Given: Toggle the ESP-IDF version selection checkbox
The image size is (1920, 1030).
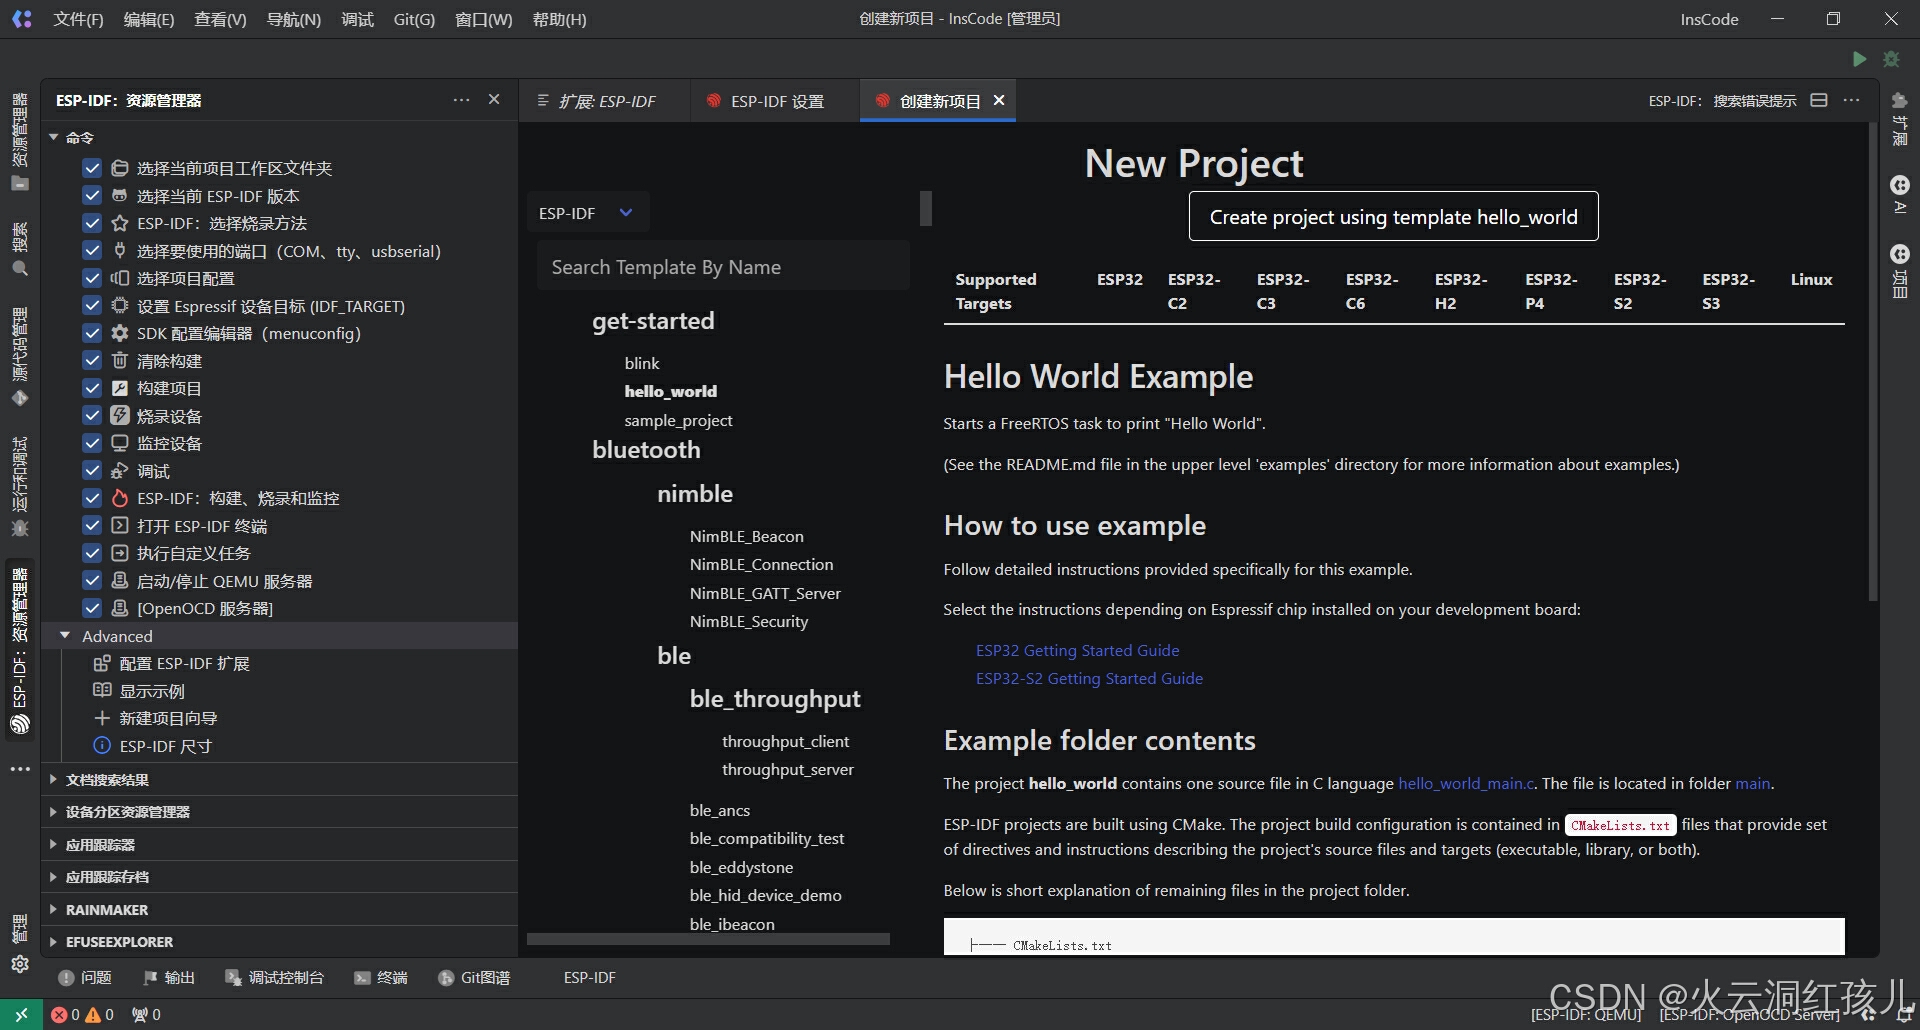Looking at the screenshot, I should point(92,195).
